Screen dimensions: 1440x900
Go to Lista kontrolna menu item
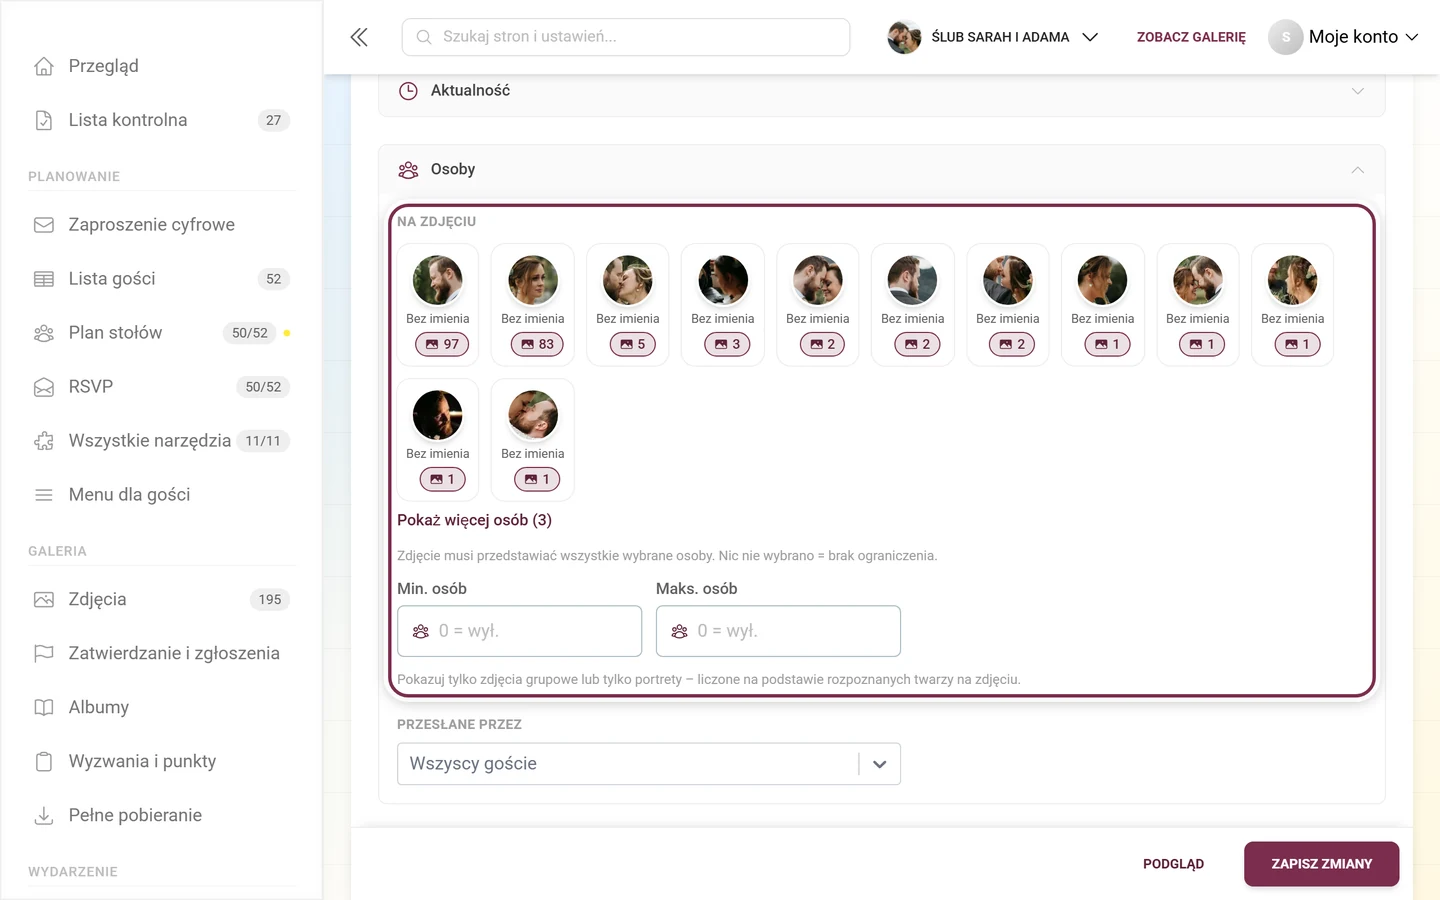click(x=128, y=120)
